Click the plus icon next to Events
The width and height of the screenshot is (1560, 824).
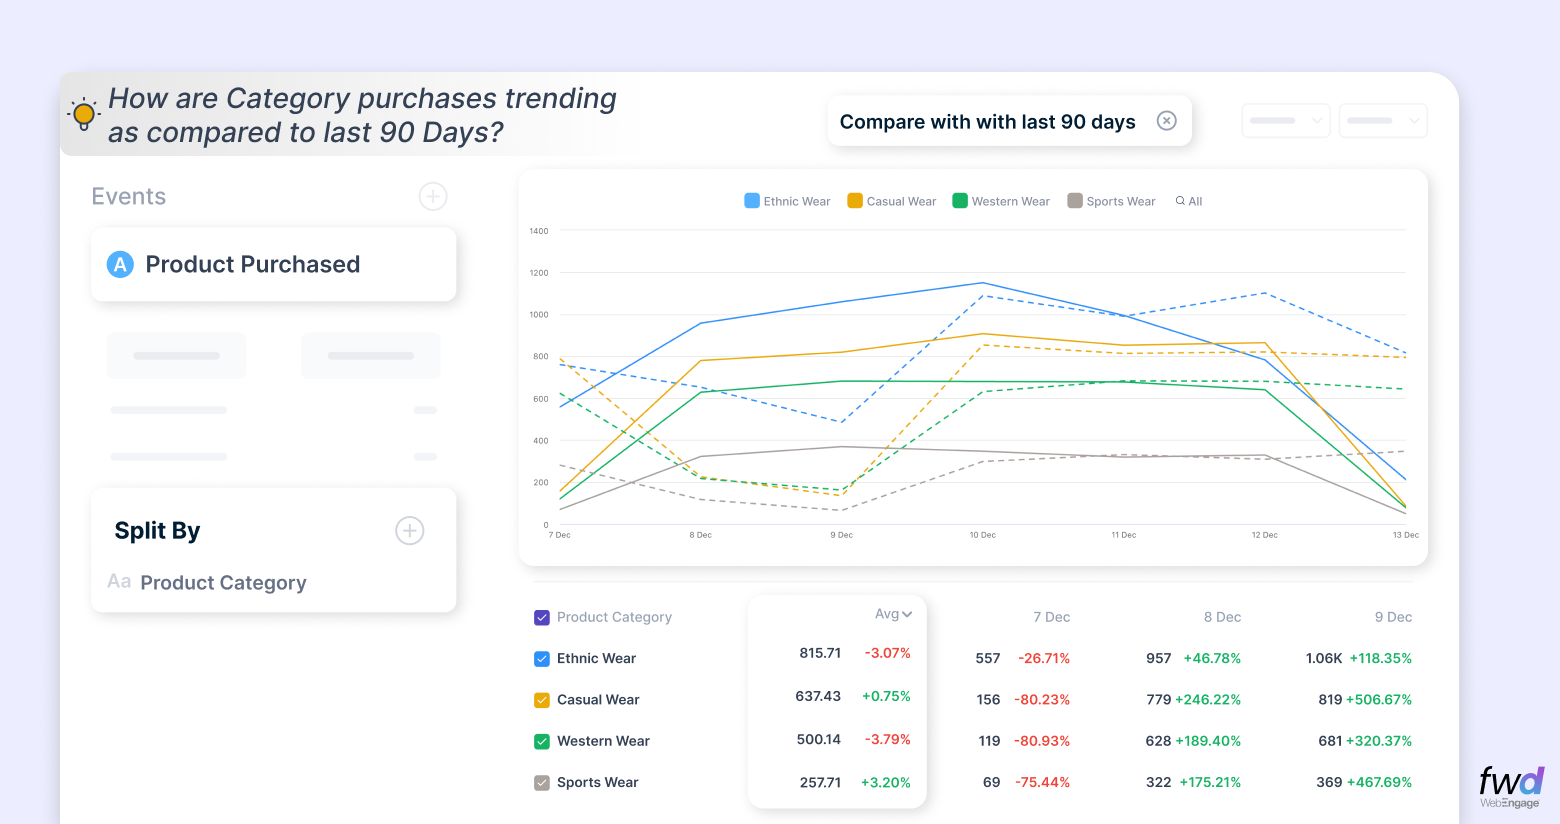click(x=432, y=196)
